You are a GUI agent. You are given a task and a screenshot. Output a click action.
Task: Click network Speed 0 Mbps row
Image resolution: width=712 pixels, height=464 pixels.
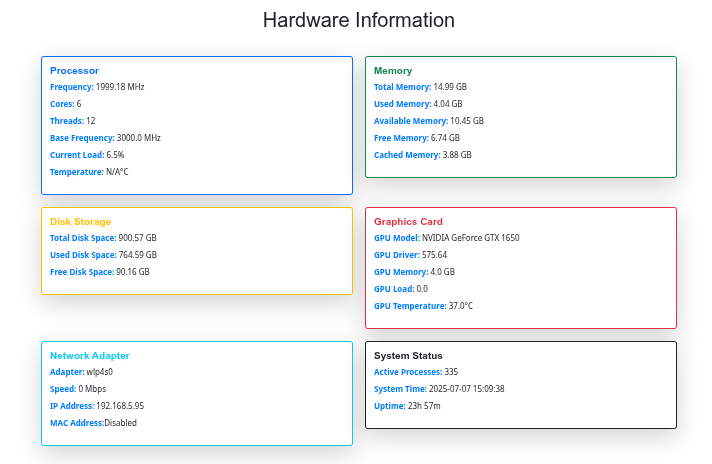click(x=78, y=389)
